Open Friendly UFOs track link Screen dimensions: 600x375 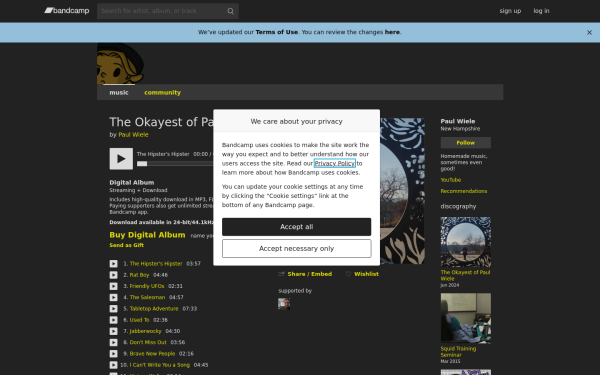click(x=147, y=286)
